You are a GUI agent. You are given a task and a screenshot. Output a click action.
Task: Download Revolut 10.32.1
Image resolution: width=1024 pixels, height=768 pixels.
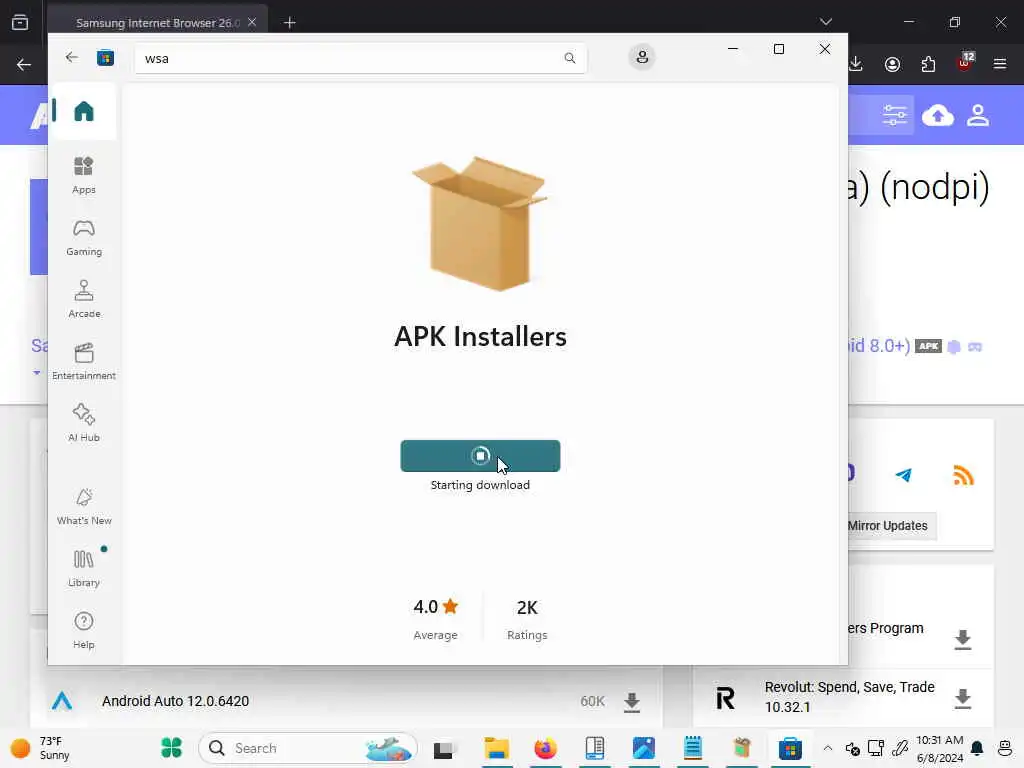point(963,699)
